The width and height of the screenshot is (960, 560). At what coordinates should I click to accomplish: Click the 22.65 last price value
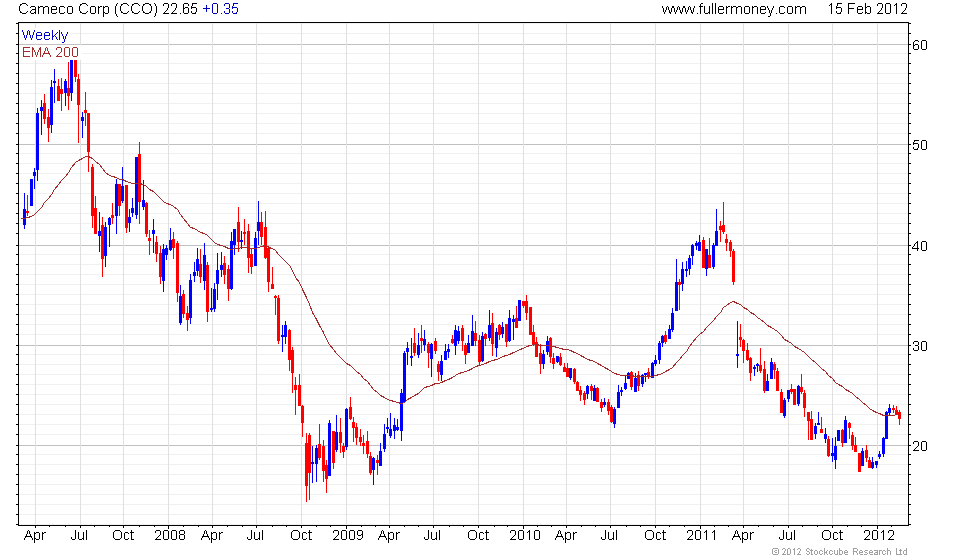tap(180, 9)
